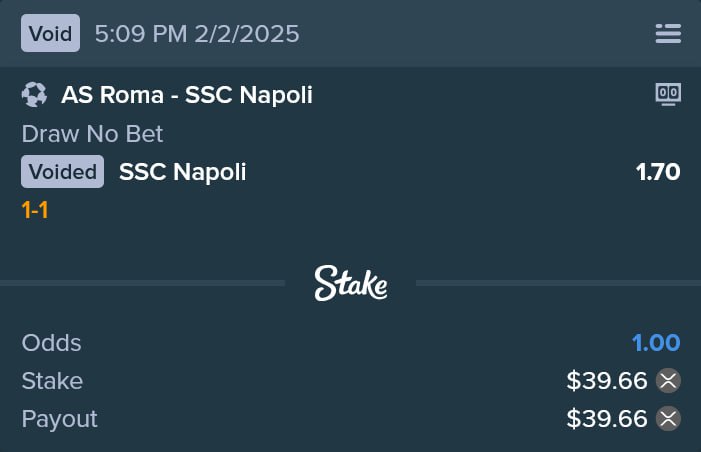Click the currency icon beside Stake amount
The image size is (701, 452).
668,381
